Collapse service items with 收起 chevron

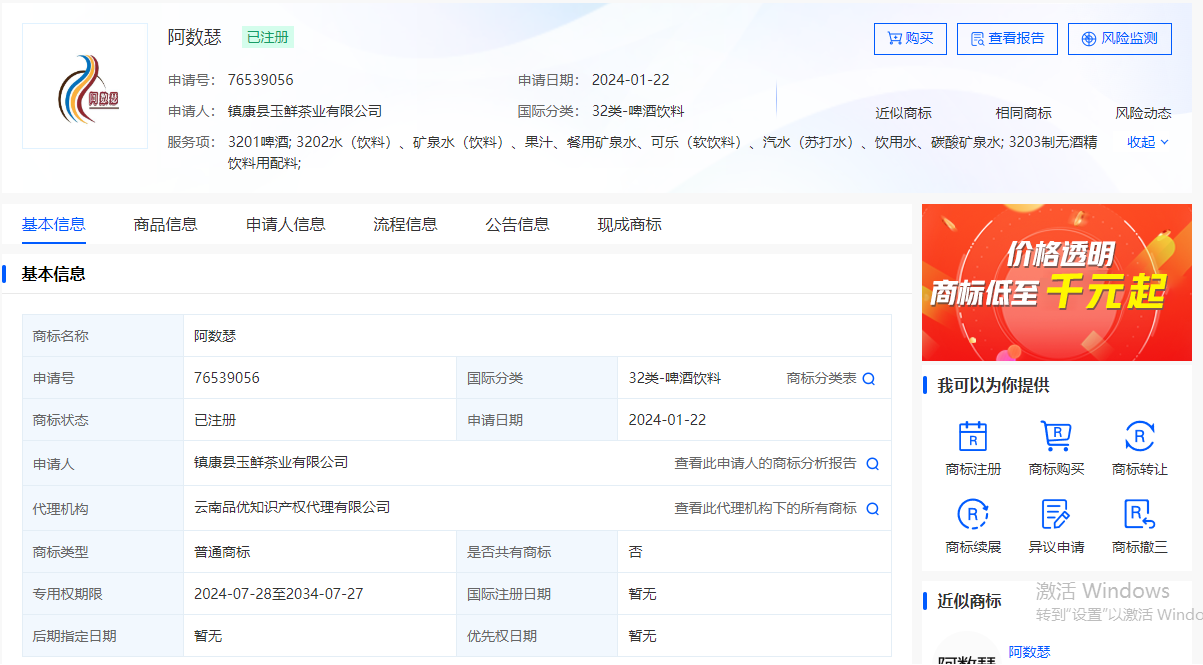pos(1148,142)
